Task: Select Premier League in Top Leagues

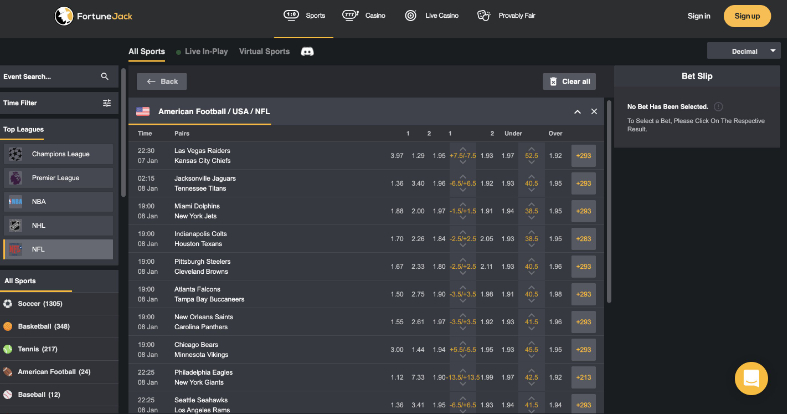Action: click(58, 178)
